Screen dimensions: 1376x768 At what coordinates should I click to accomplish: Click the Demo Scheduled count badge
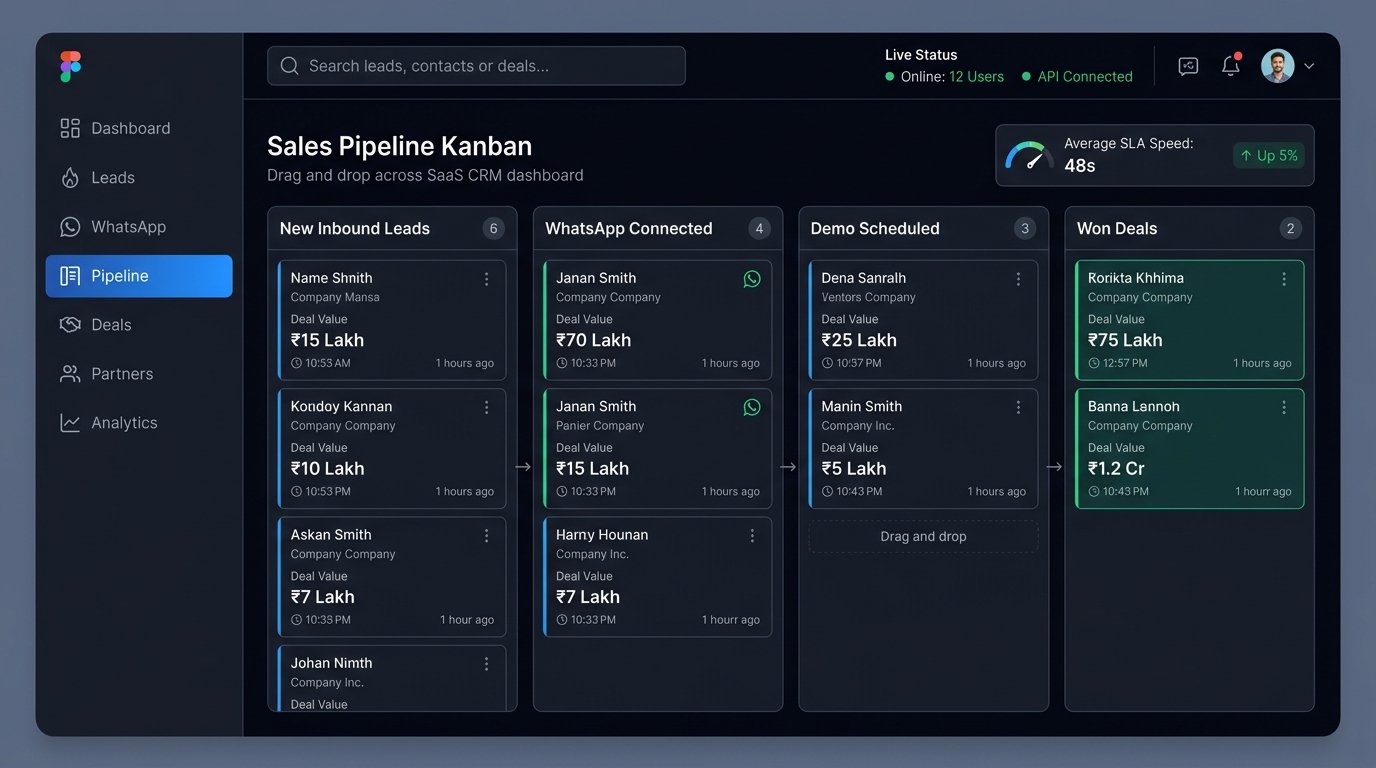click(1025, 228)
